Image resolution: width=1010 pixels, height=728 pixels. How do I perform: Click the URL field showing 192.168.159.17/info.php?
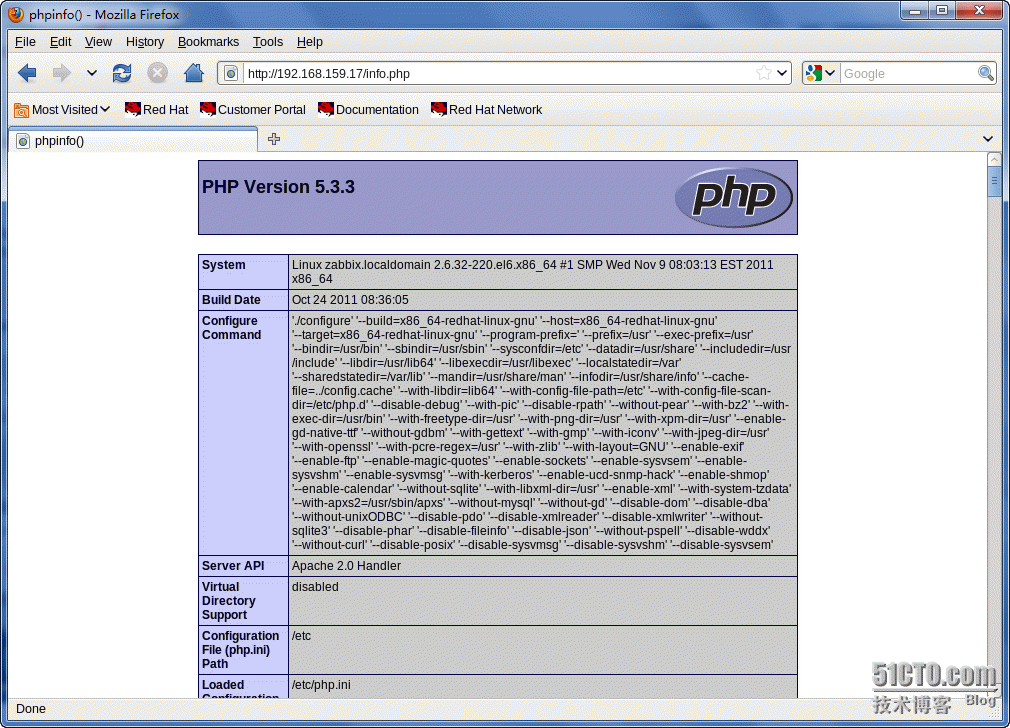point(499,73)
